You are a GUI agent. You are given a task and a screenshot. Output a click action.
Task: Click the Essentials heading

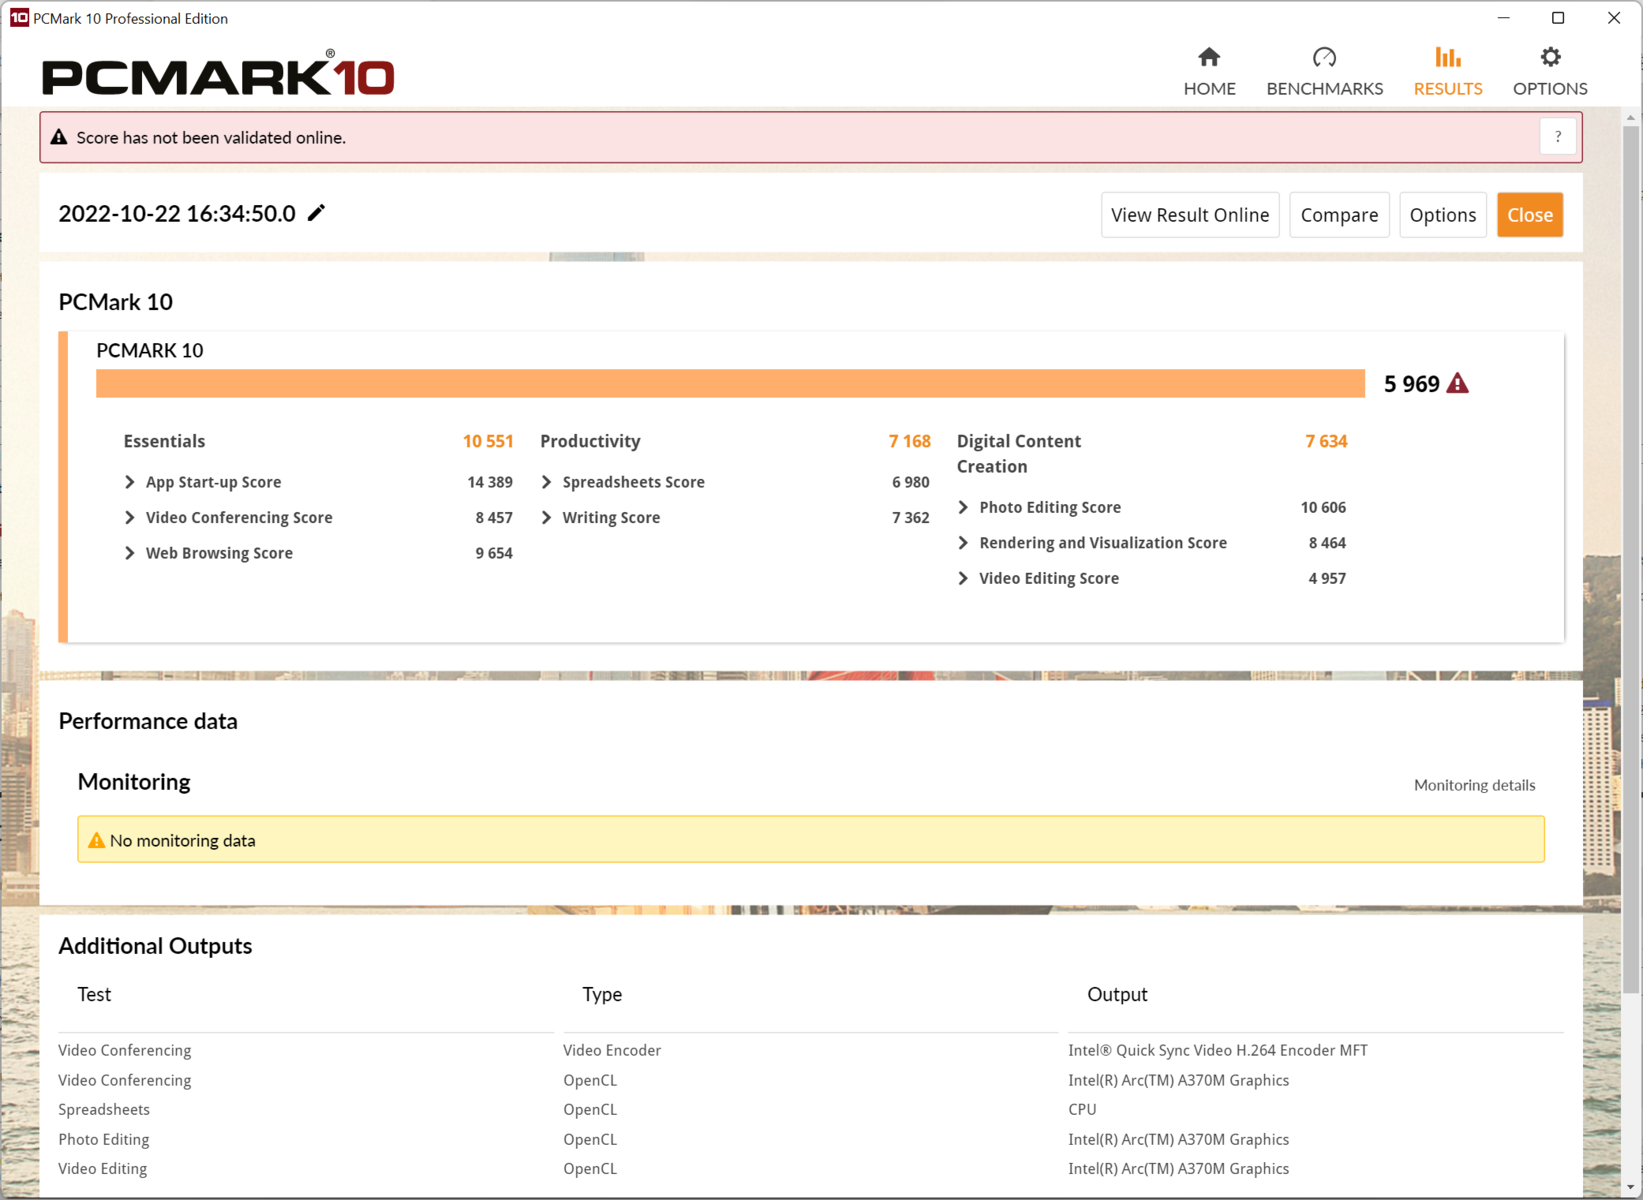coord(164,441)
